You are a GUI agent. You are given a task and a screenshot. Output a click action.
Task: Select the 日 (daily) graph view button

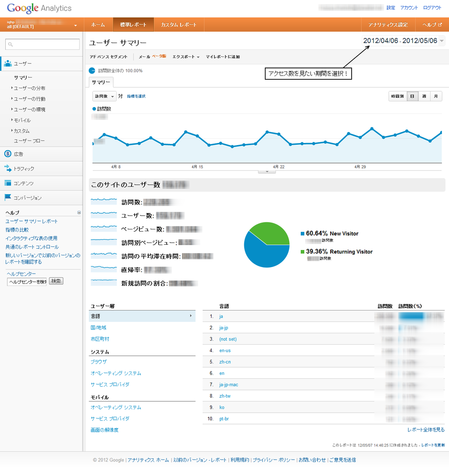click(412, 96)
